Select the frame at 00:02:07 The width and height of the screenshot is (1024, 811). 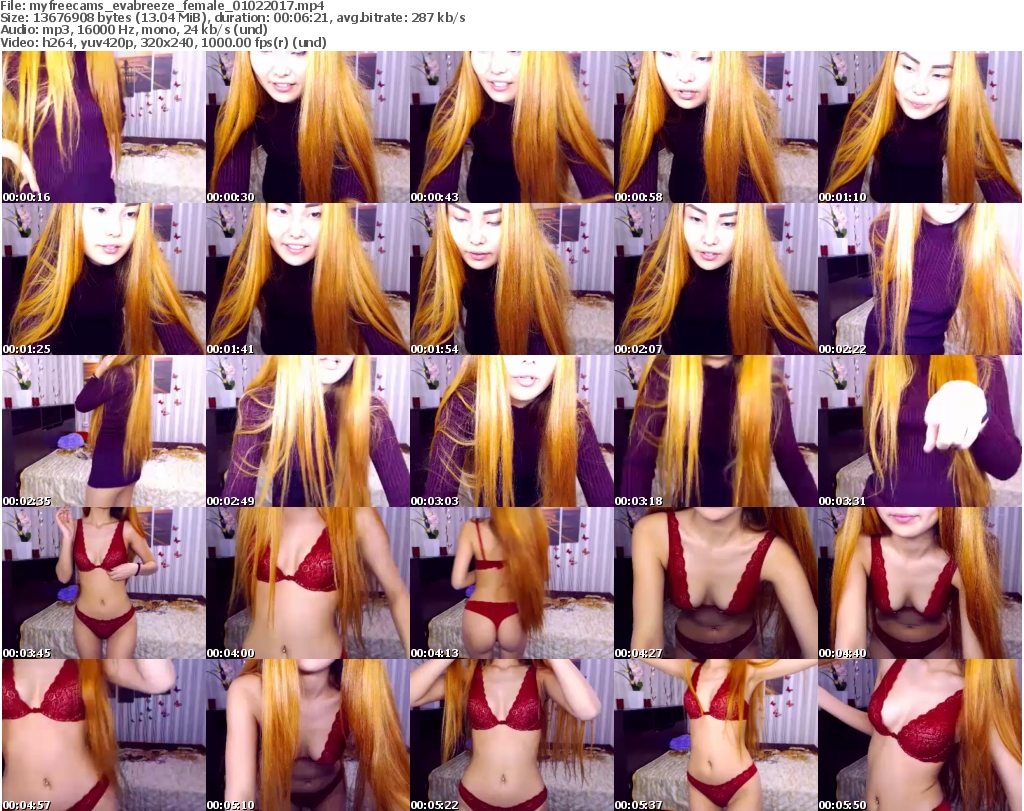coord(715,279)
